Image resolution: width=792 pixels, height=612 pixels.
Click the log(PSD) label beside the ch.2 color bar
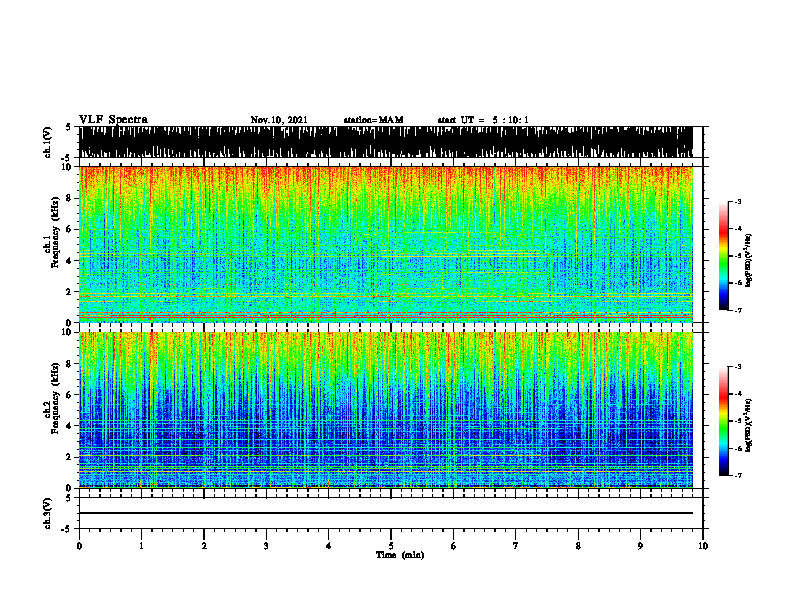749,425
